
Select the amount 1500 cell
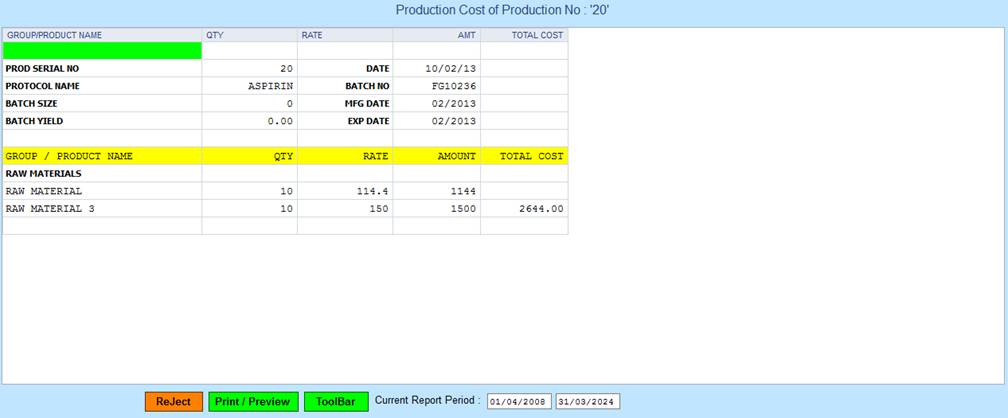[x=458, y=208]
